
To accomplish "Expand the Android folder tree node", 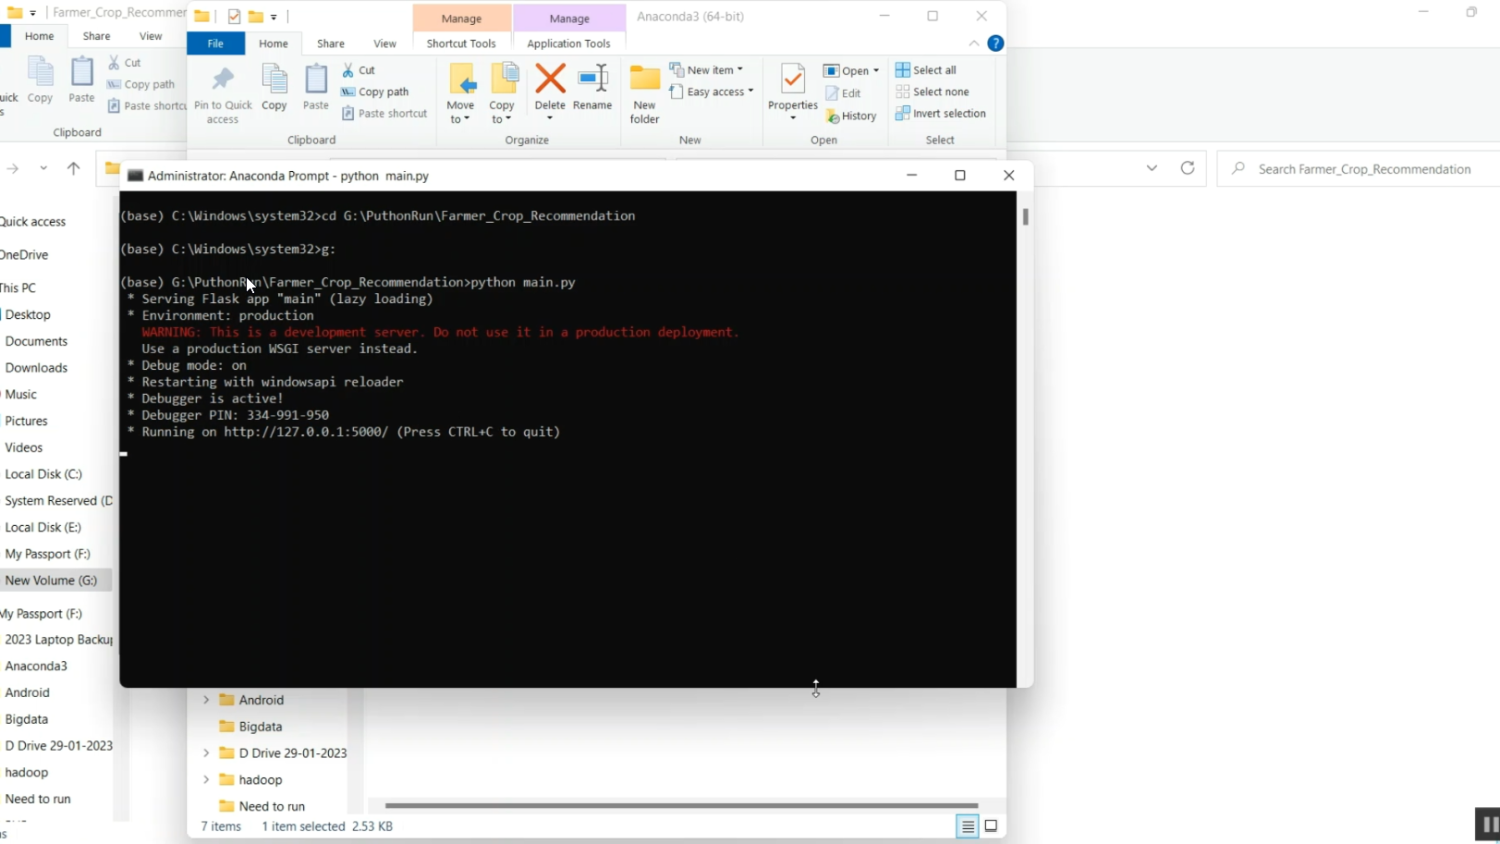I will click(x=206, y=700).
